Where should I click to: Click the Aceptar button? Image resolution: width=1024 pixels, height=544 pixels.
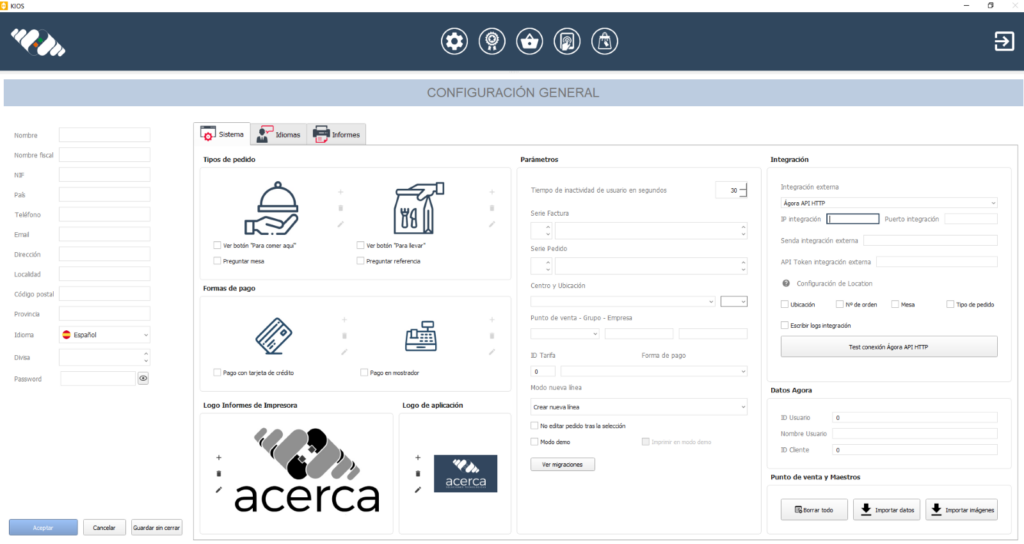[x=43, y=528]
